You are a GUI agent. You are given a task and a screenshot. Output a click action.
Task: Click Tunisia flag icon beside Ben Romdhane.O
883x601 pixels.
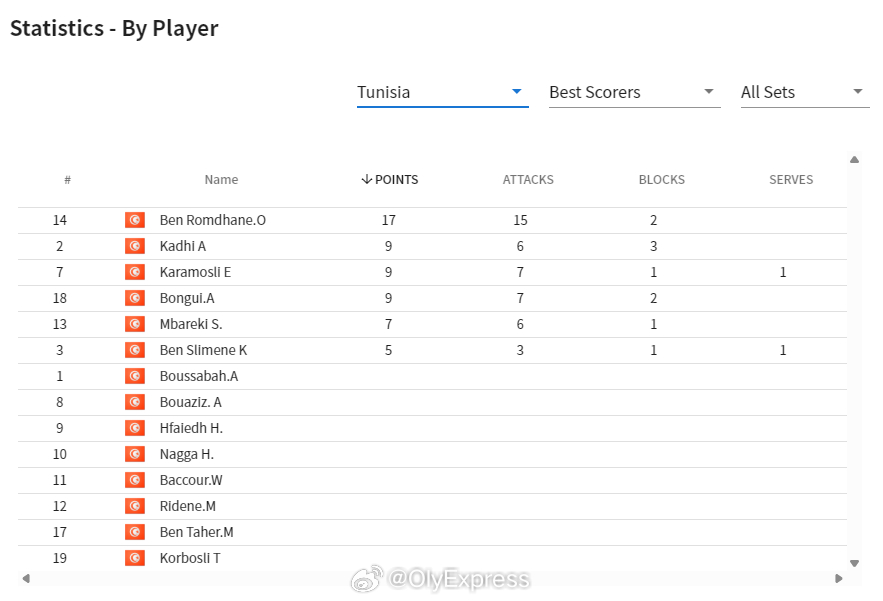click(x=135, y=220)
